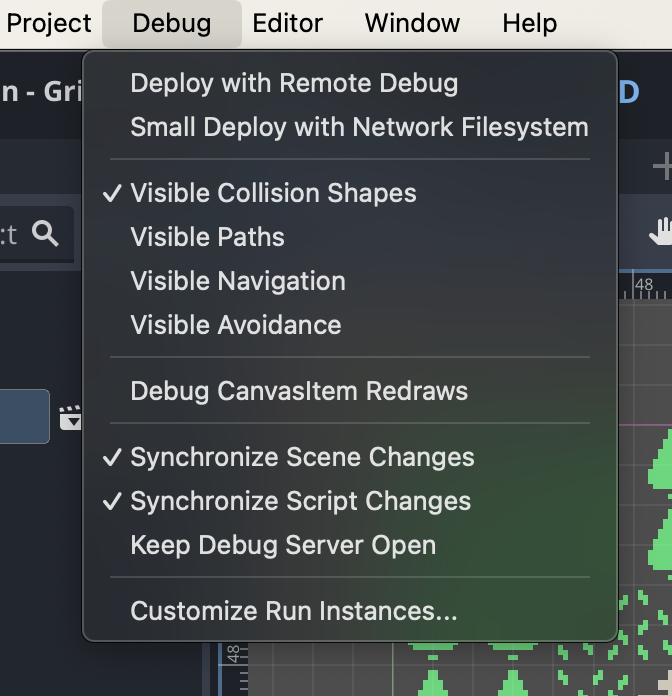Disable Visible Collision Shapes option

coord(273,193)
